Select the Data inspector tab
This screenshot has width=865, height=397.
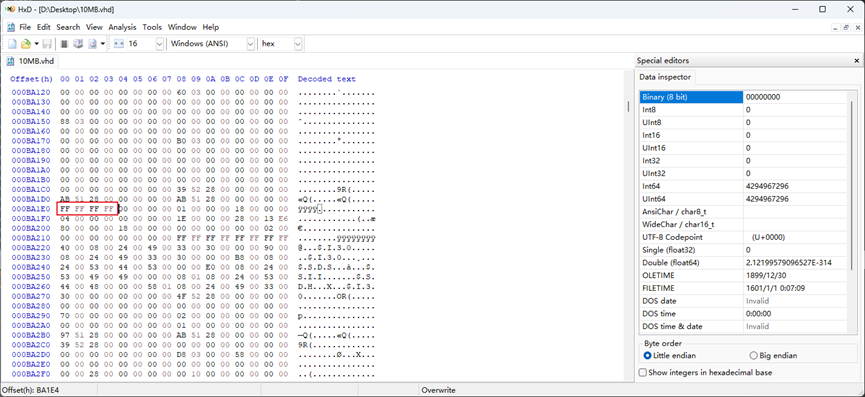(x=664, y=77)
